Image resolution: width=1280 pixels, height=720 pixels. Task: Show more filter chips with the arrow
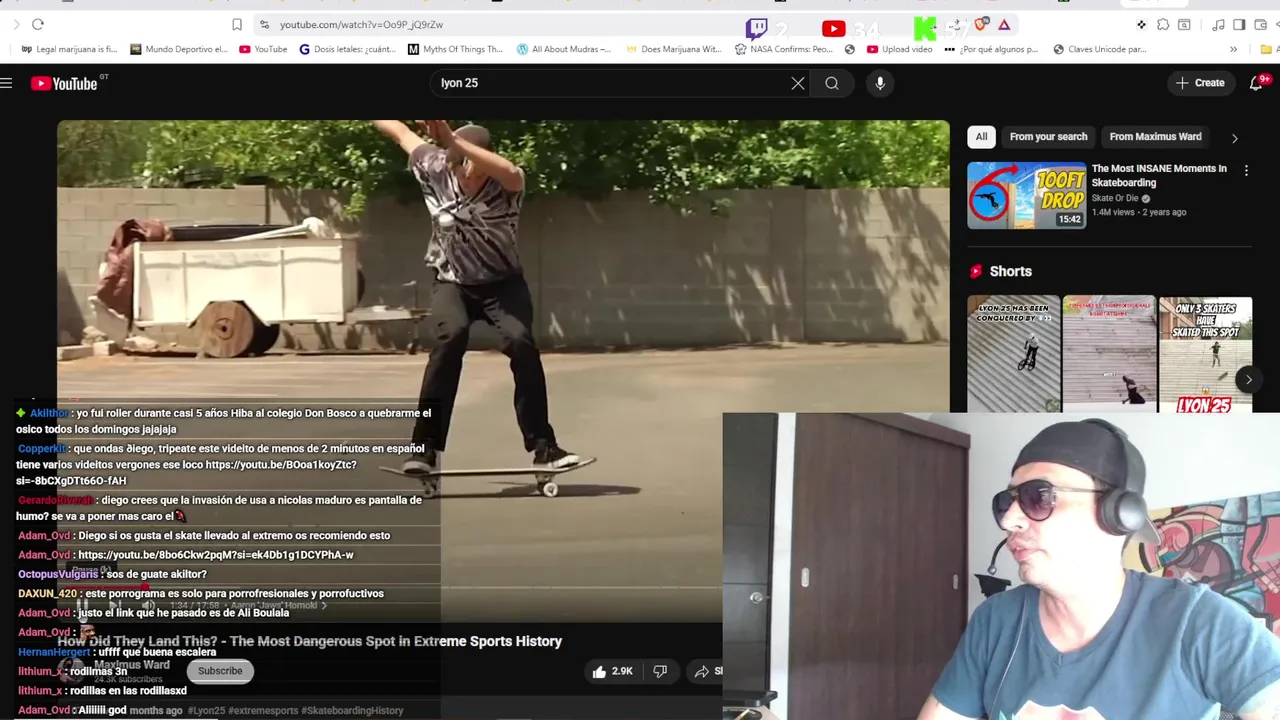coord(1234,138)
